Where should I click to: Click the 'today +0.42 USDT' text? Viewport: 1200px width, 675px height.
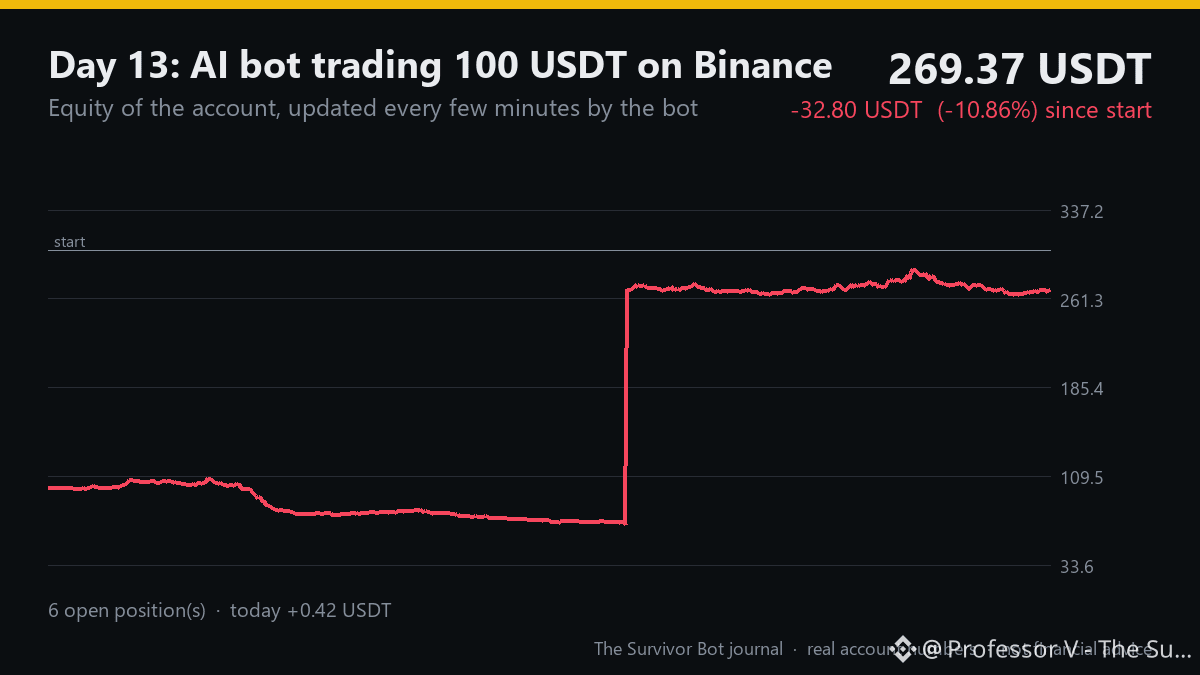(x=311, y=610)
